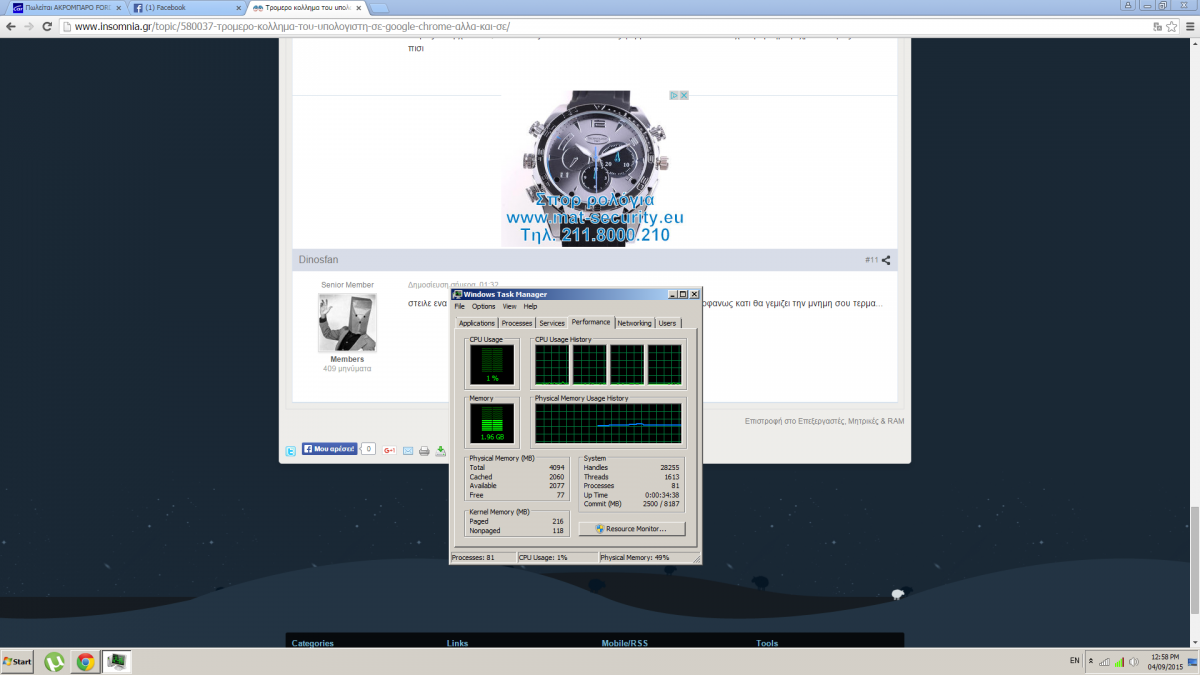This screenshot has width=1200, height=675.
Task: Open Chrome hamburger menu
Action: pyautogui.click(x=1189, y=26)
